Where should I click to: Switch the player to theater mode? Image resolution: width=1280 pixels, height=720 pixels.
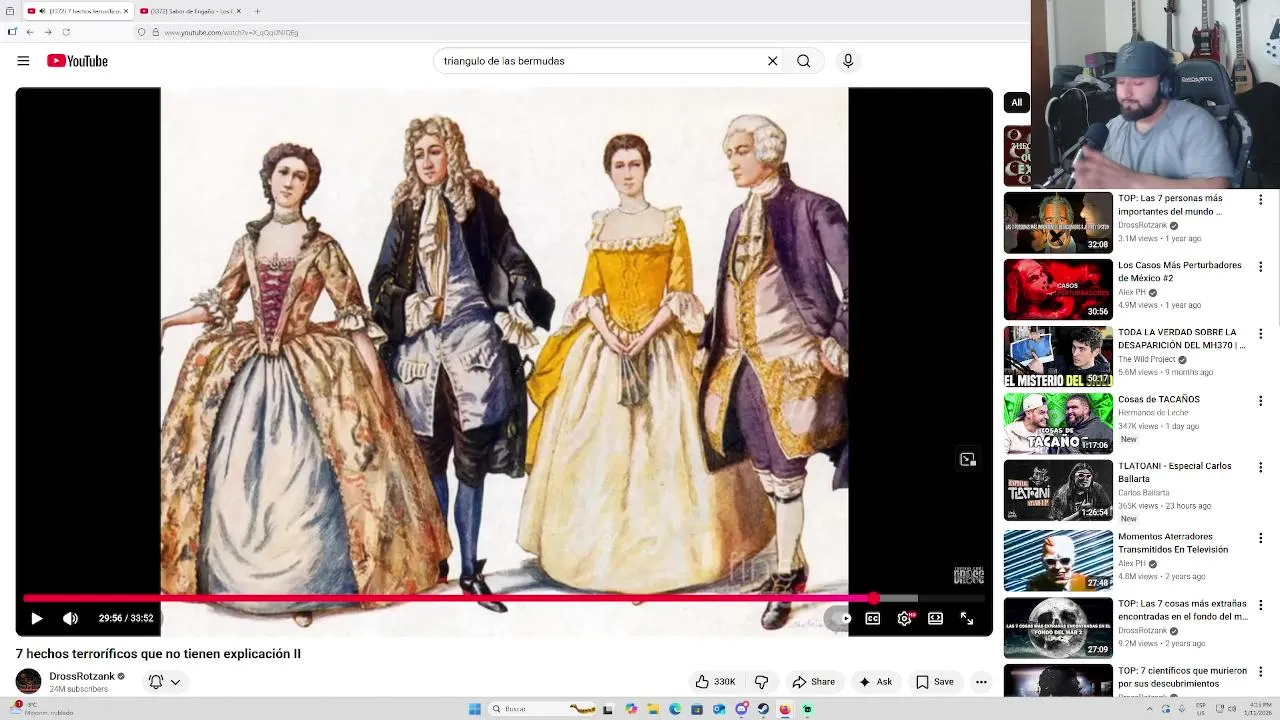[x=935, y=618]
